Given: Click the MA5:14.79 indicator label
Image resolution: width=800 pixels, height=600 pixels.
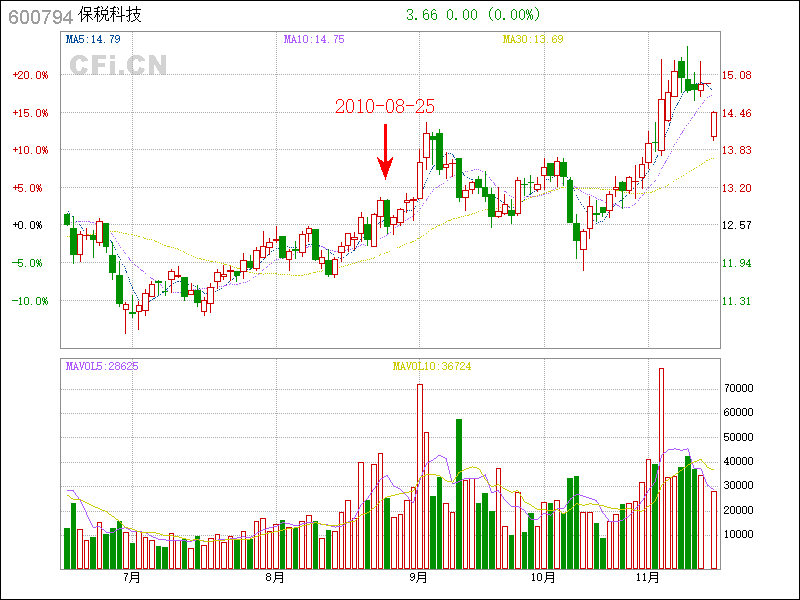Looking at the screenshot, I should (x=93, y=40).
